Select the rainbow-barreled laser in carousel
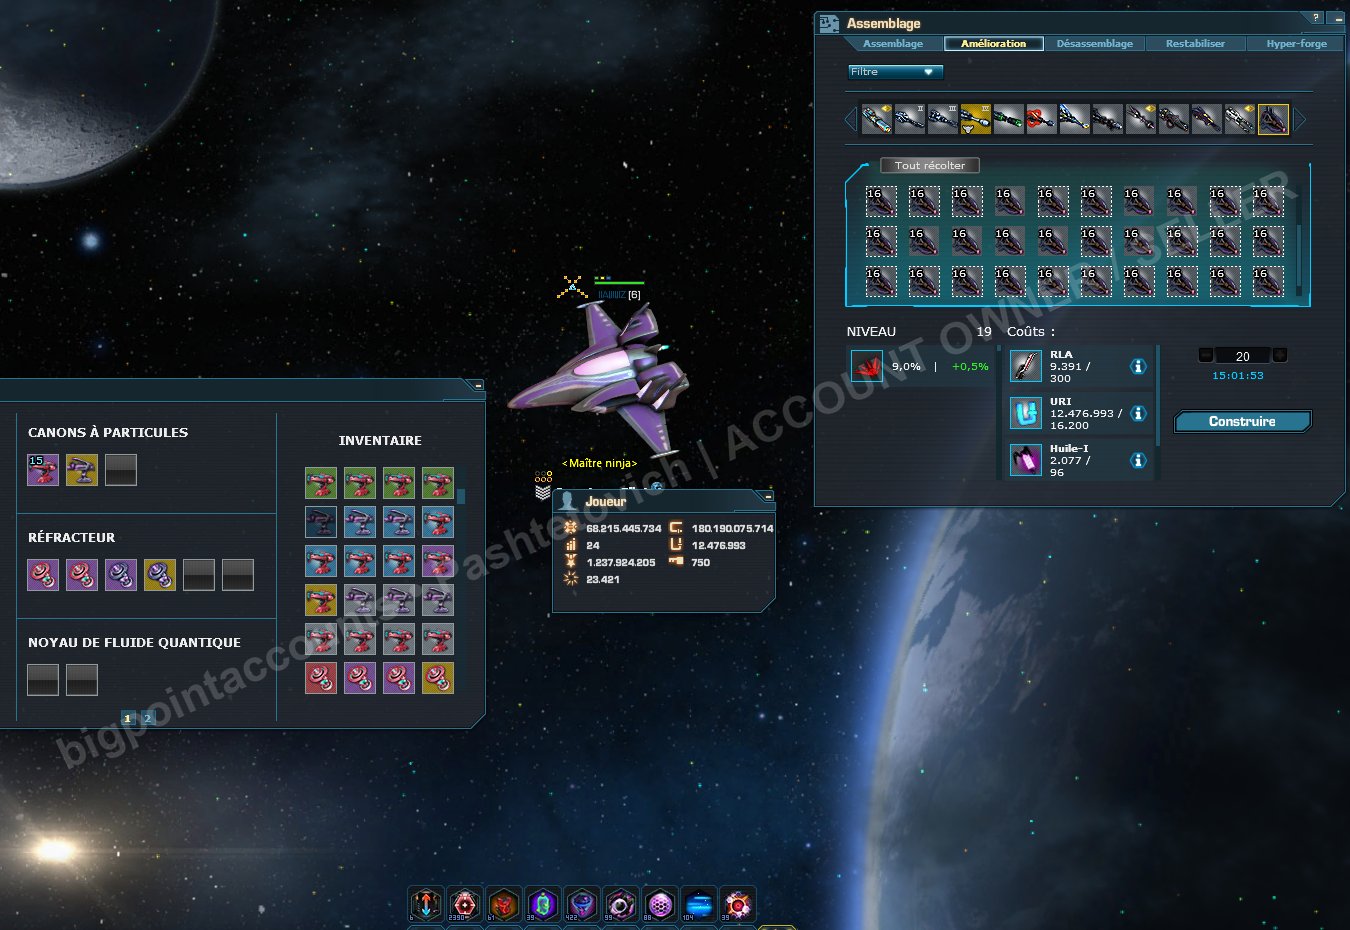1350x930 pixels. (877, 119)
